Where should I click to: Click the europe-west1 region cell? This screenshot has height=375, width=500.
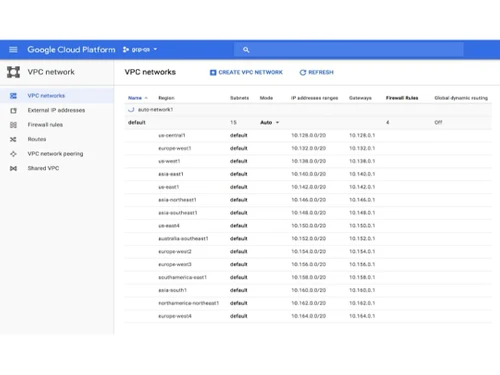(x=175, y=148)
